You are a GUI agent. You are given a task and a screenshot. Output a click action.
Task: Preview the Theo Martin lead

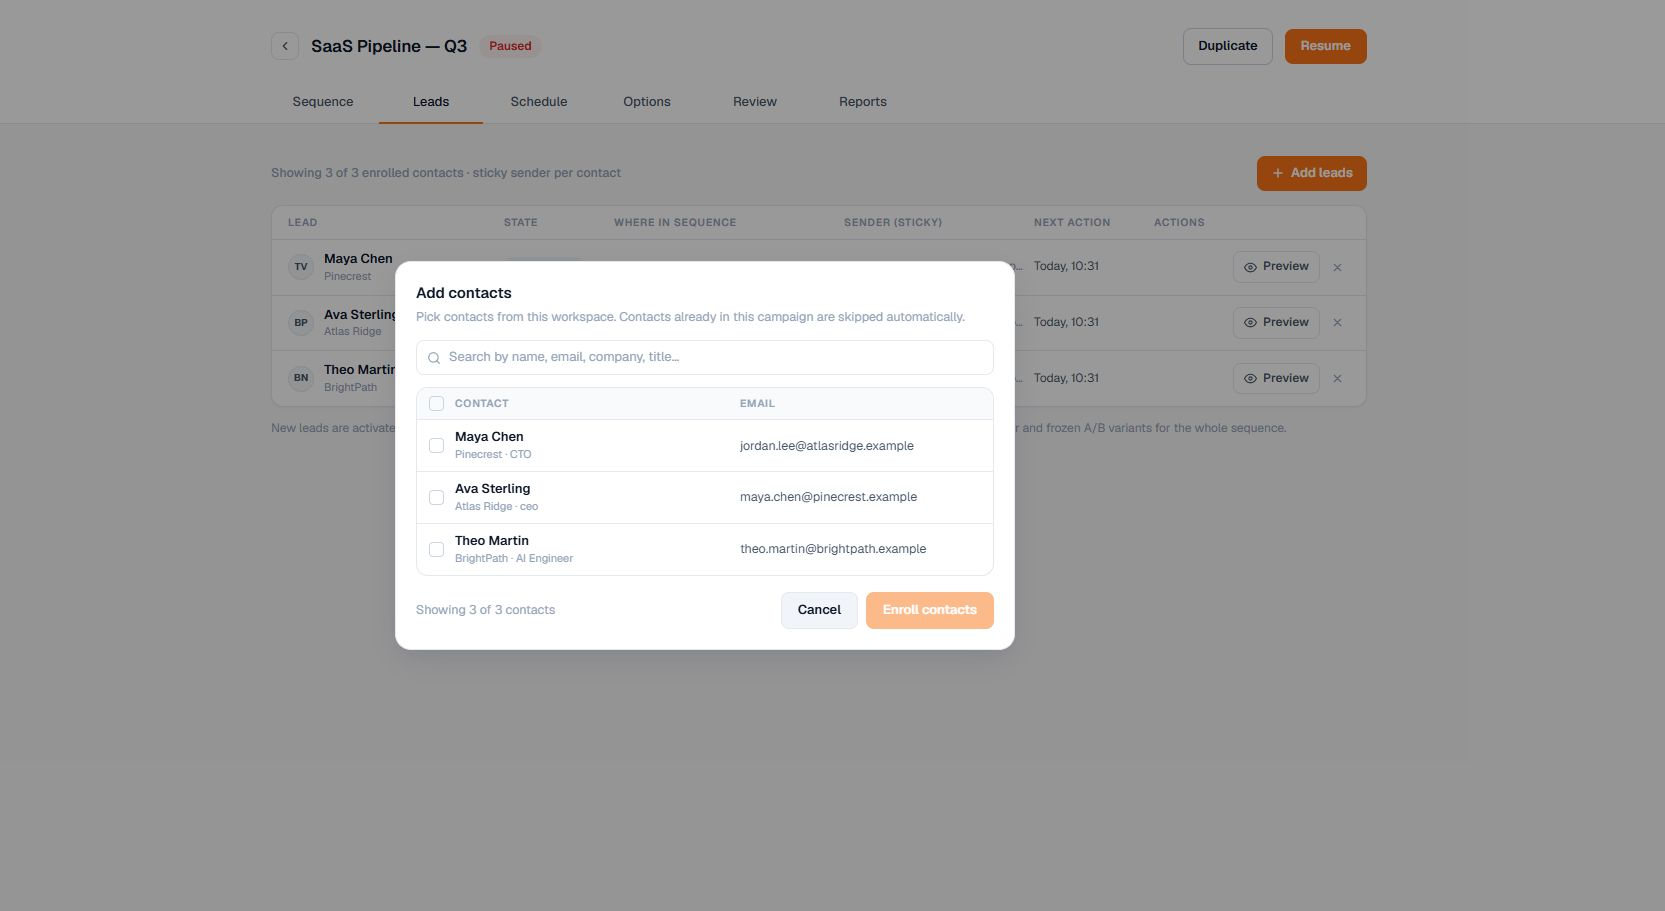pyautogui.click(x=1276, y=379)
